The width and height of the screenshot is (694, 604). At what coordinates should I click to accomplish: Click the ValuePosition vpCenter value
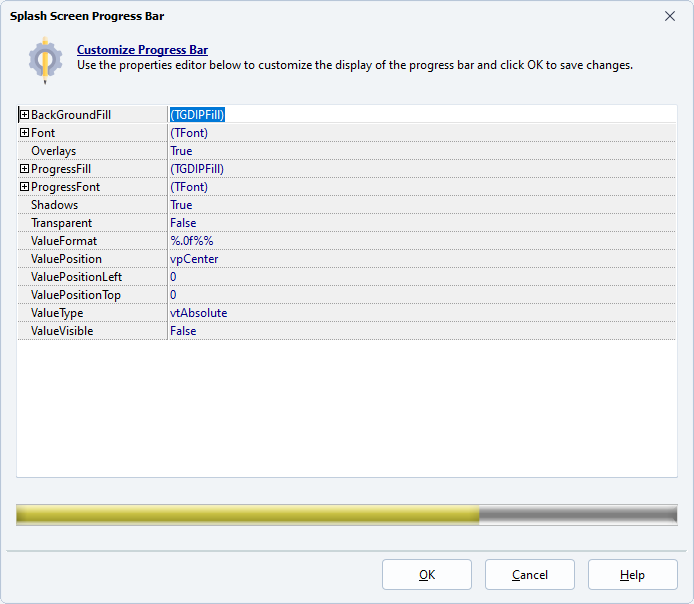194,259
